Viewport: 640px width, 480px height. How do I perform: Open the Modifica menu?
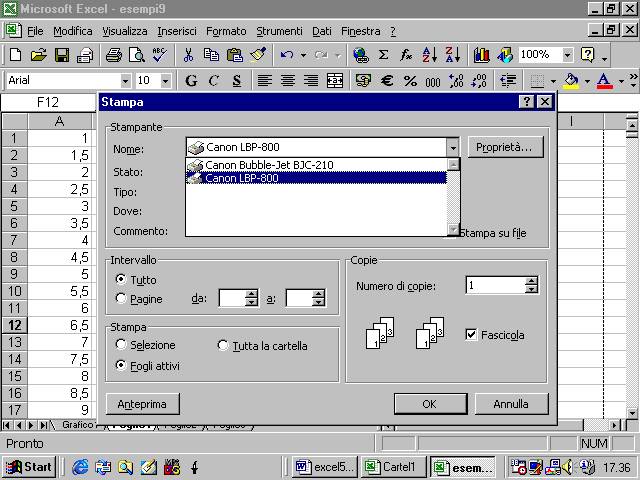click(x=73, y=31)
